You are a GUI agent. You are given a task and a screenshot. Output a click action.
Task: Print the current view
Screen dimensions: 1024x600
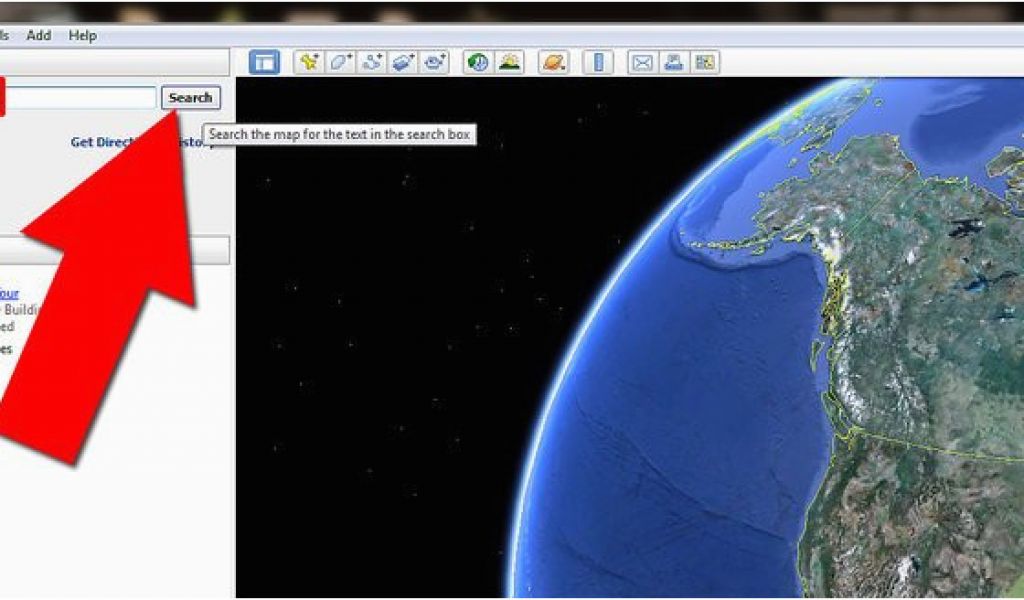click(x=674, y=63)
